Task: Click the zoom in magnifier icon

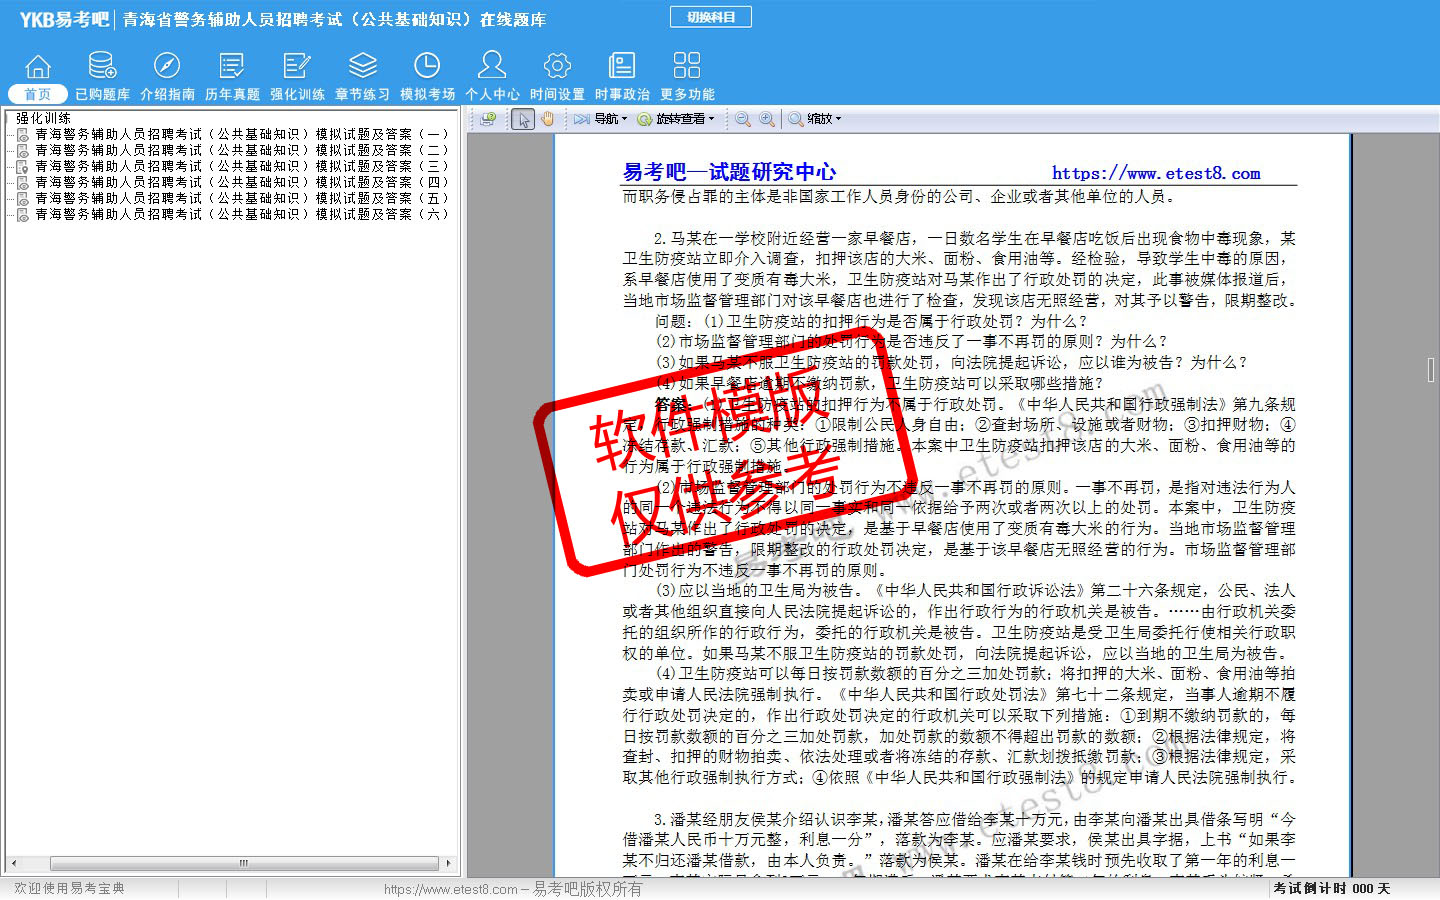Action: pos(767,119)
